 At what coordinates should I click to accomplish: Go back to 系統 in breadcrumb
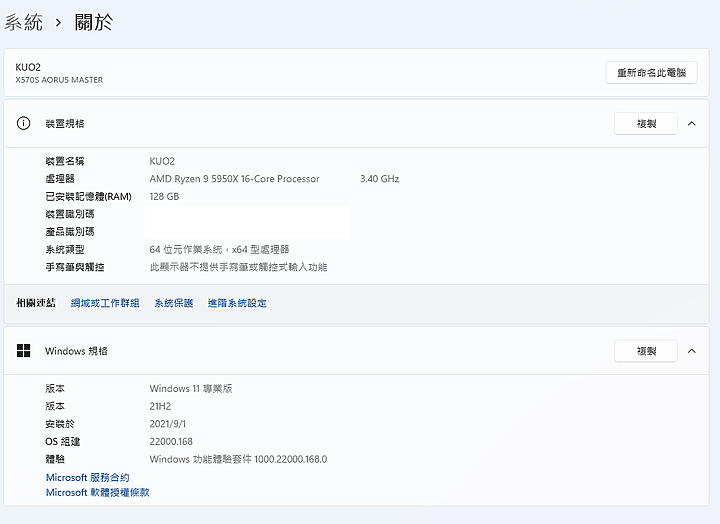[x=23, y=22]
